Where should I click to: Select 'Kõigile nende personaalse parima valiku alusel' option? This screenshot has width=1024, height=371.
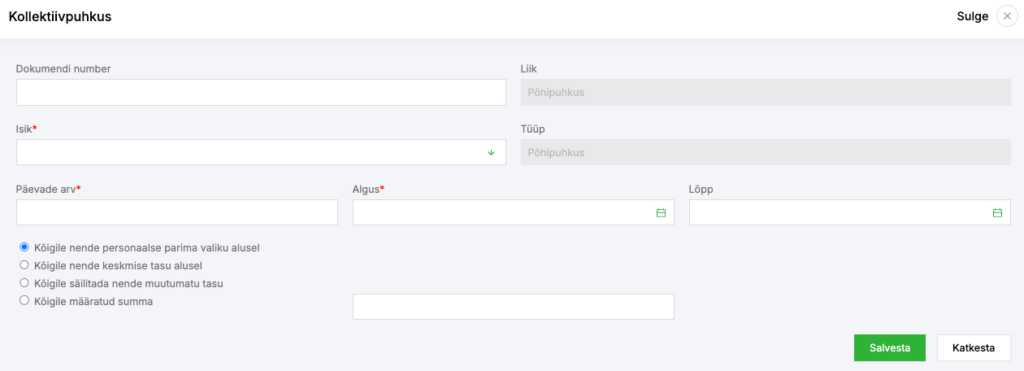coord(25,247)
